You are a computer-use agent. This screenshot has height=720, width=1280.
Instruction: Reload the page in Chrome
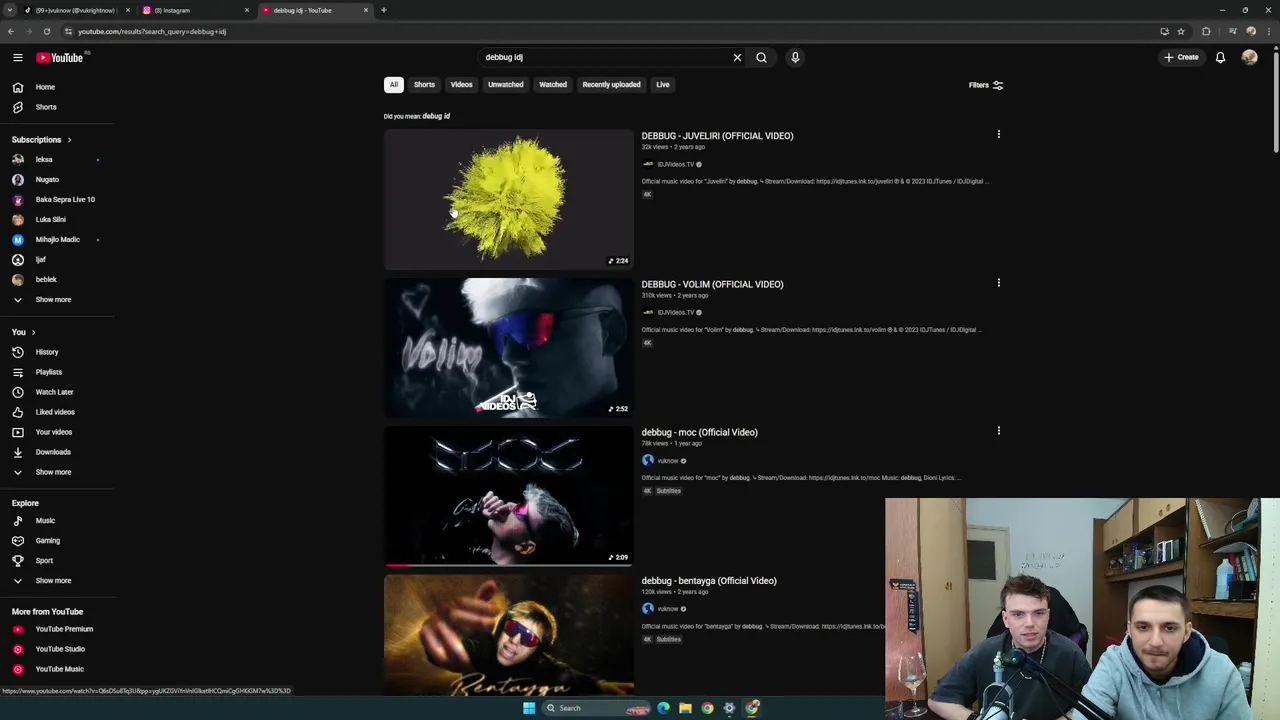47,31
